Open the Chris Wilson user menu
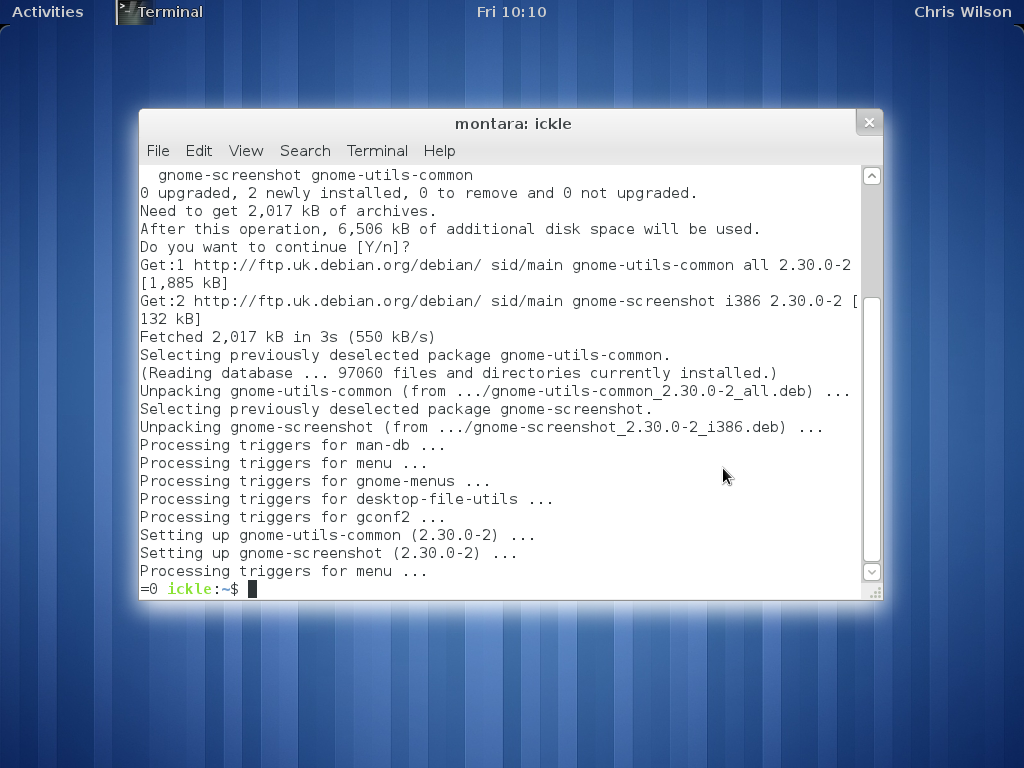This screenshot has width=1024, height=768. (962, 12)
